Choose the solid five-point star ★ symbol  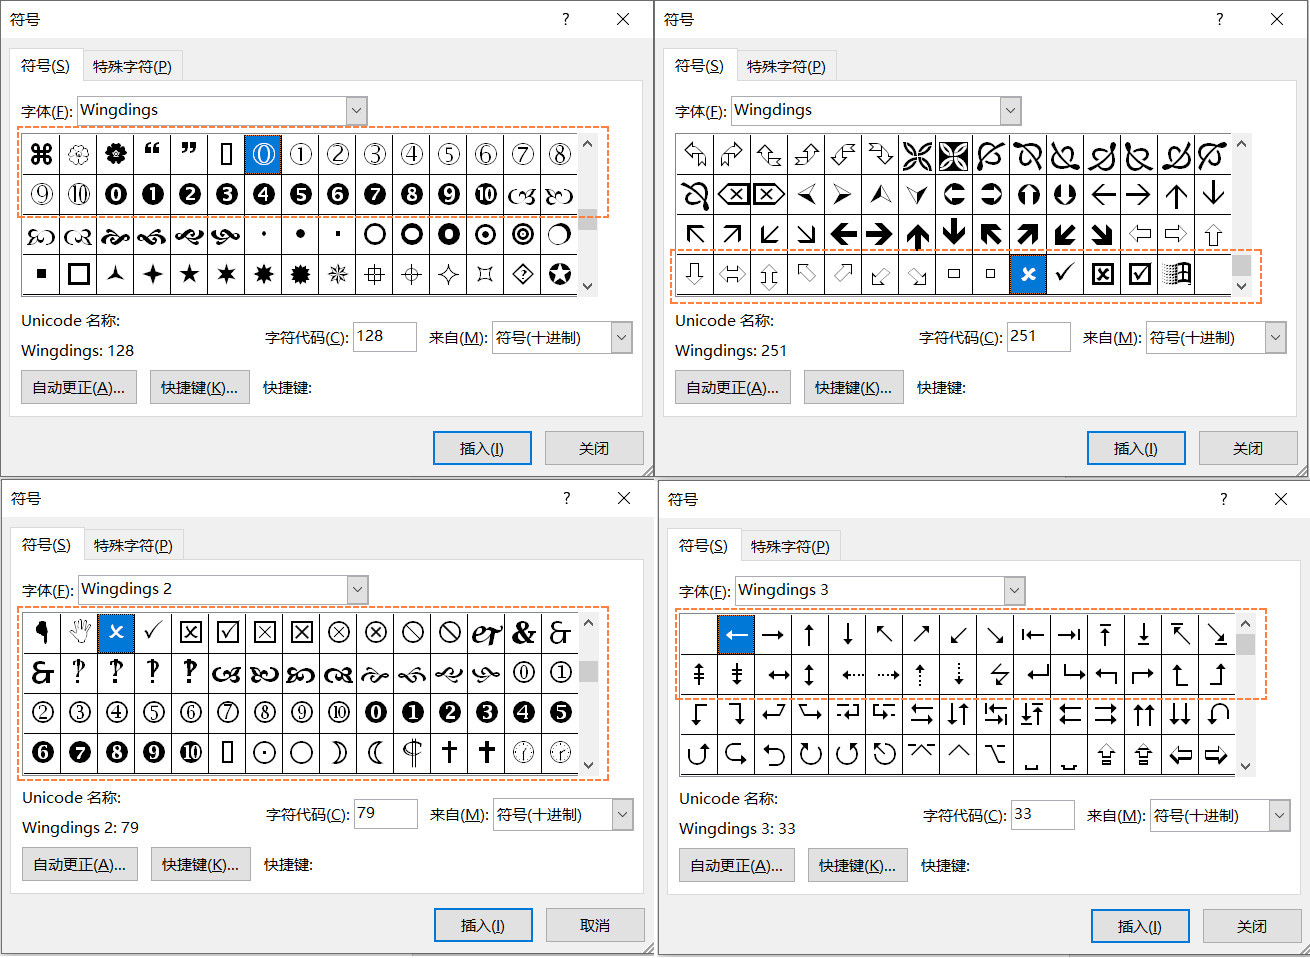[189, 274]
